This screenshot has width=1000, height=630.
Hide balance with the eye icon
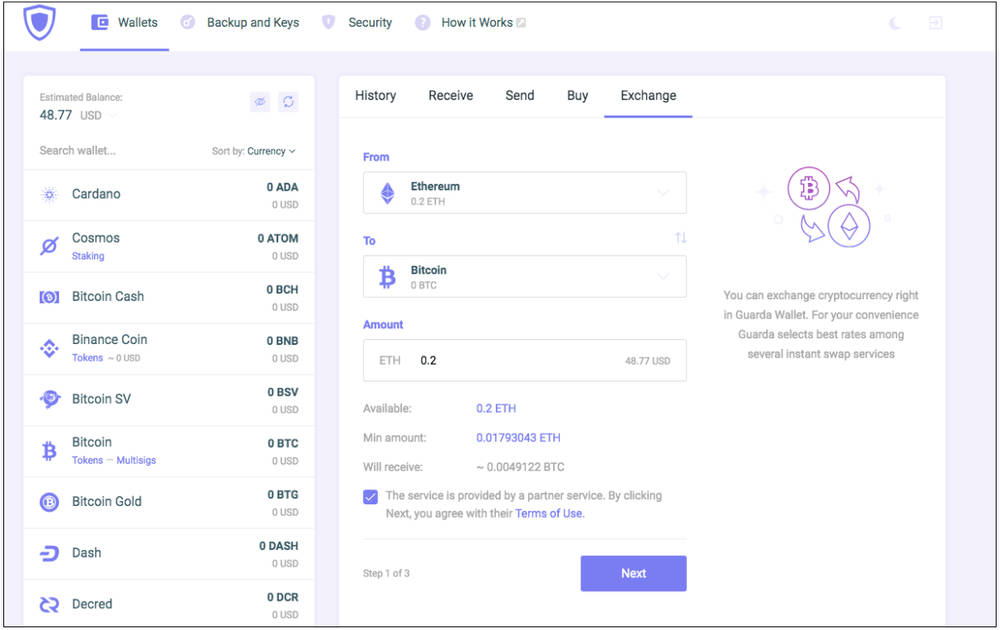point(260,101)
